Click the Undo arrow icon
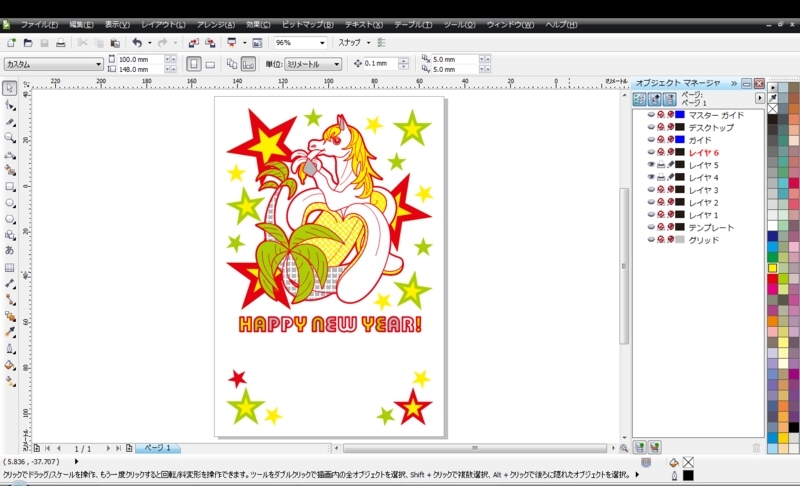Screen dimensions: 800x486 137,43
